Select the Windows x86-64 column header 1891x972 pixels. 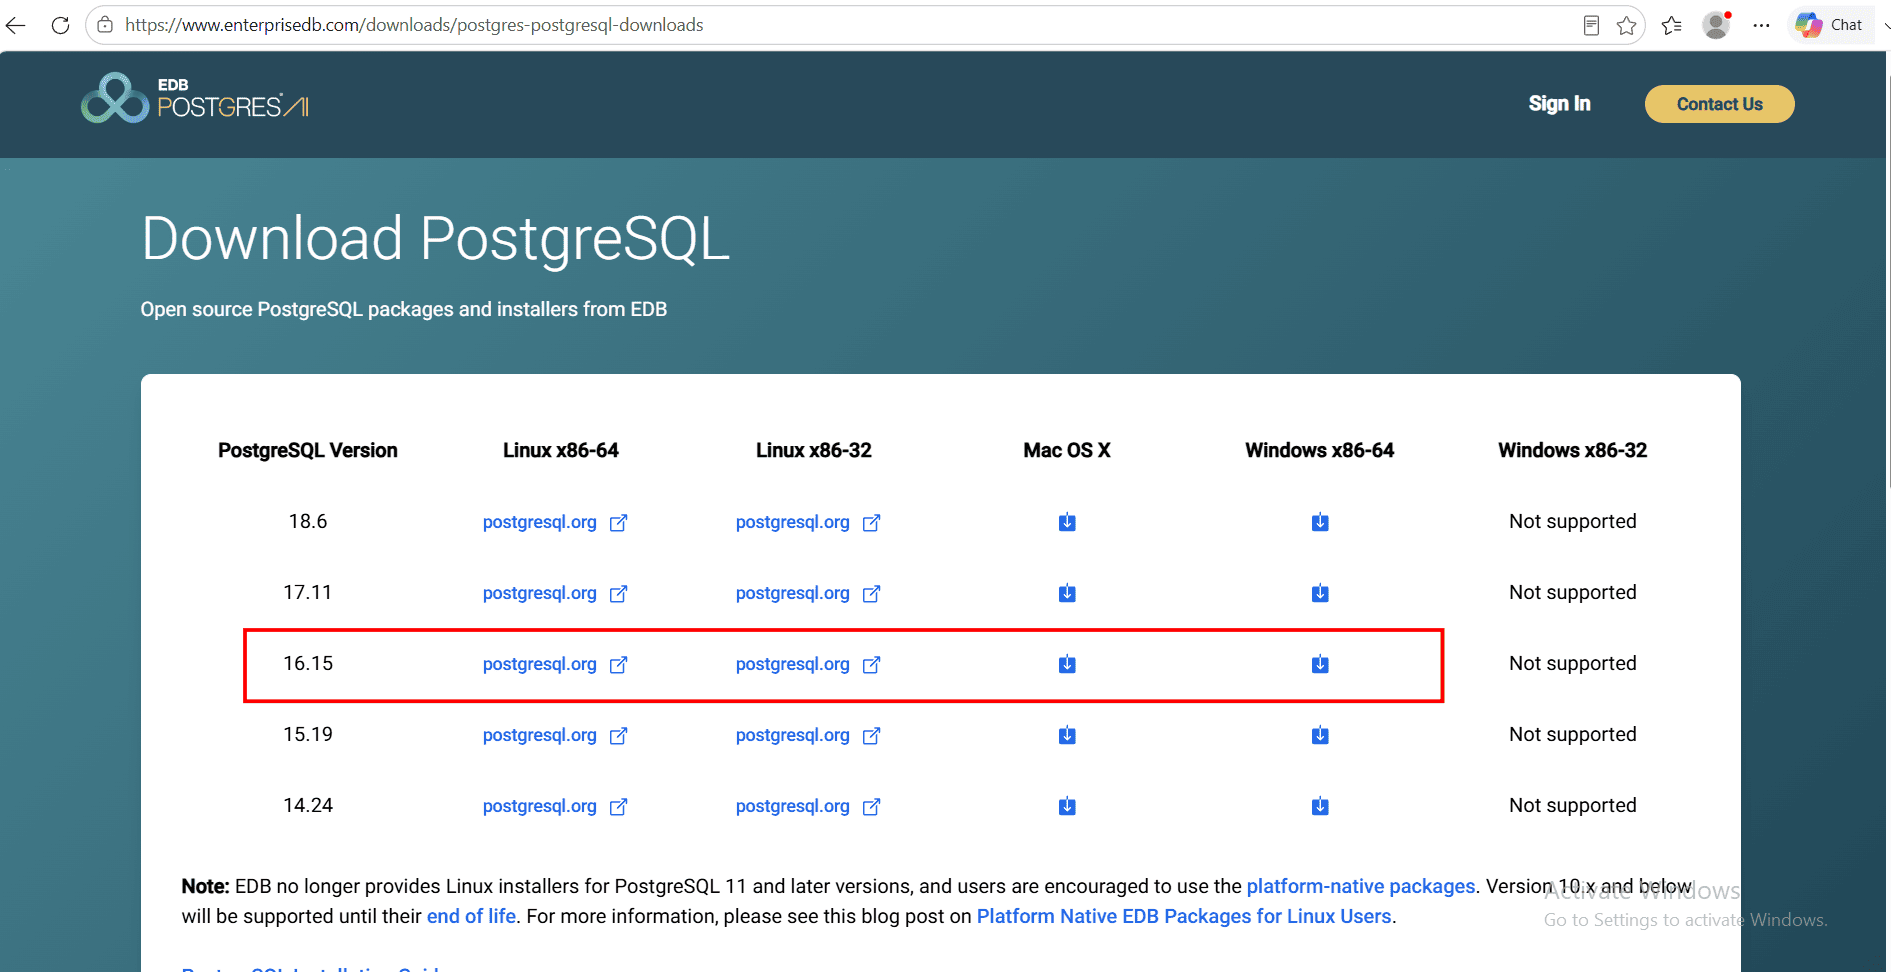point(1320,450)
